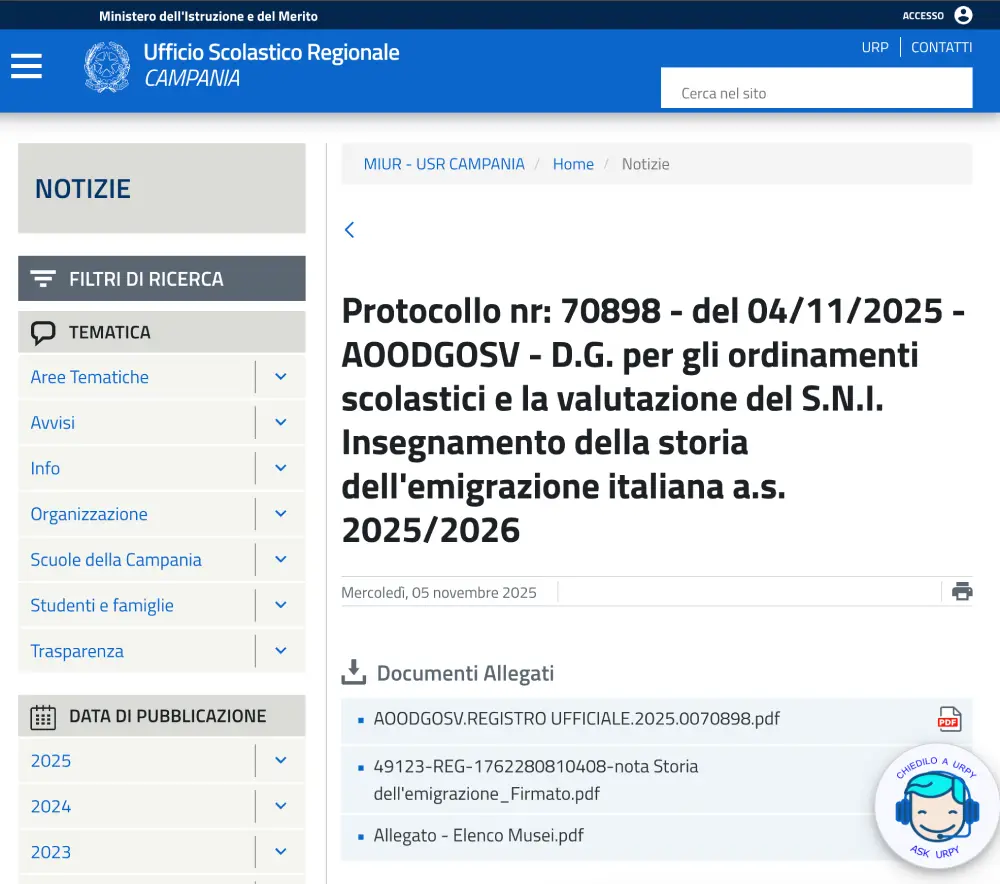1000x884 pixels.
Task: Expand the 2025 publication year filter
Action: (280, 761)
